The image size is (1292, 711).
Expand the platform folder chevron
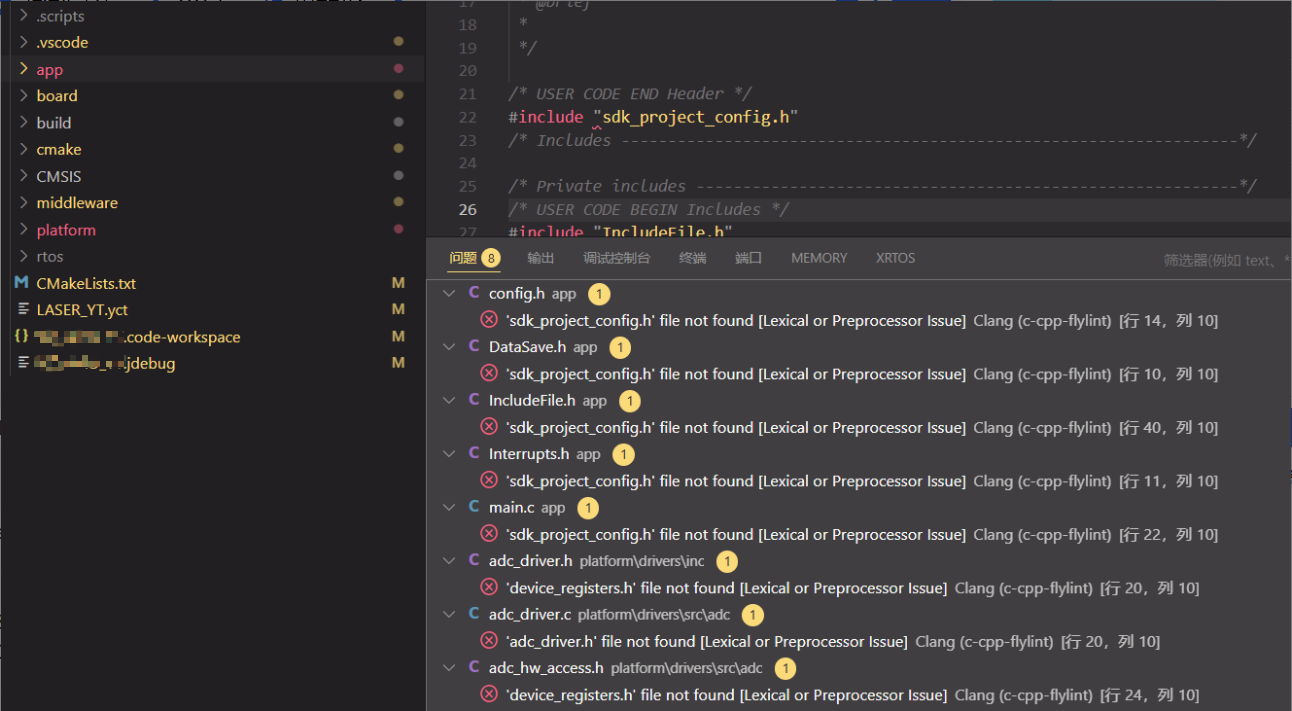[24, 229]
